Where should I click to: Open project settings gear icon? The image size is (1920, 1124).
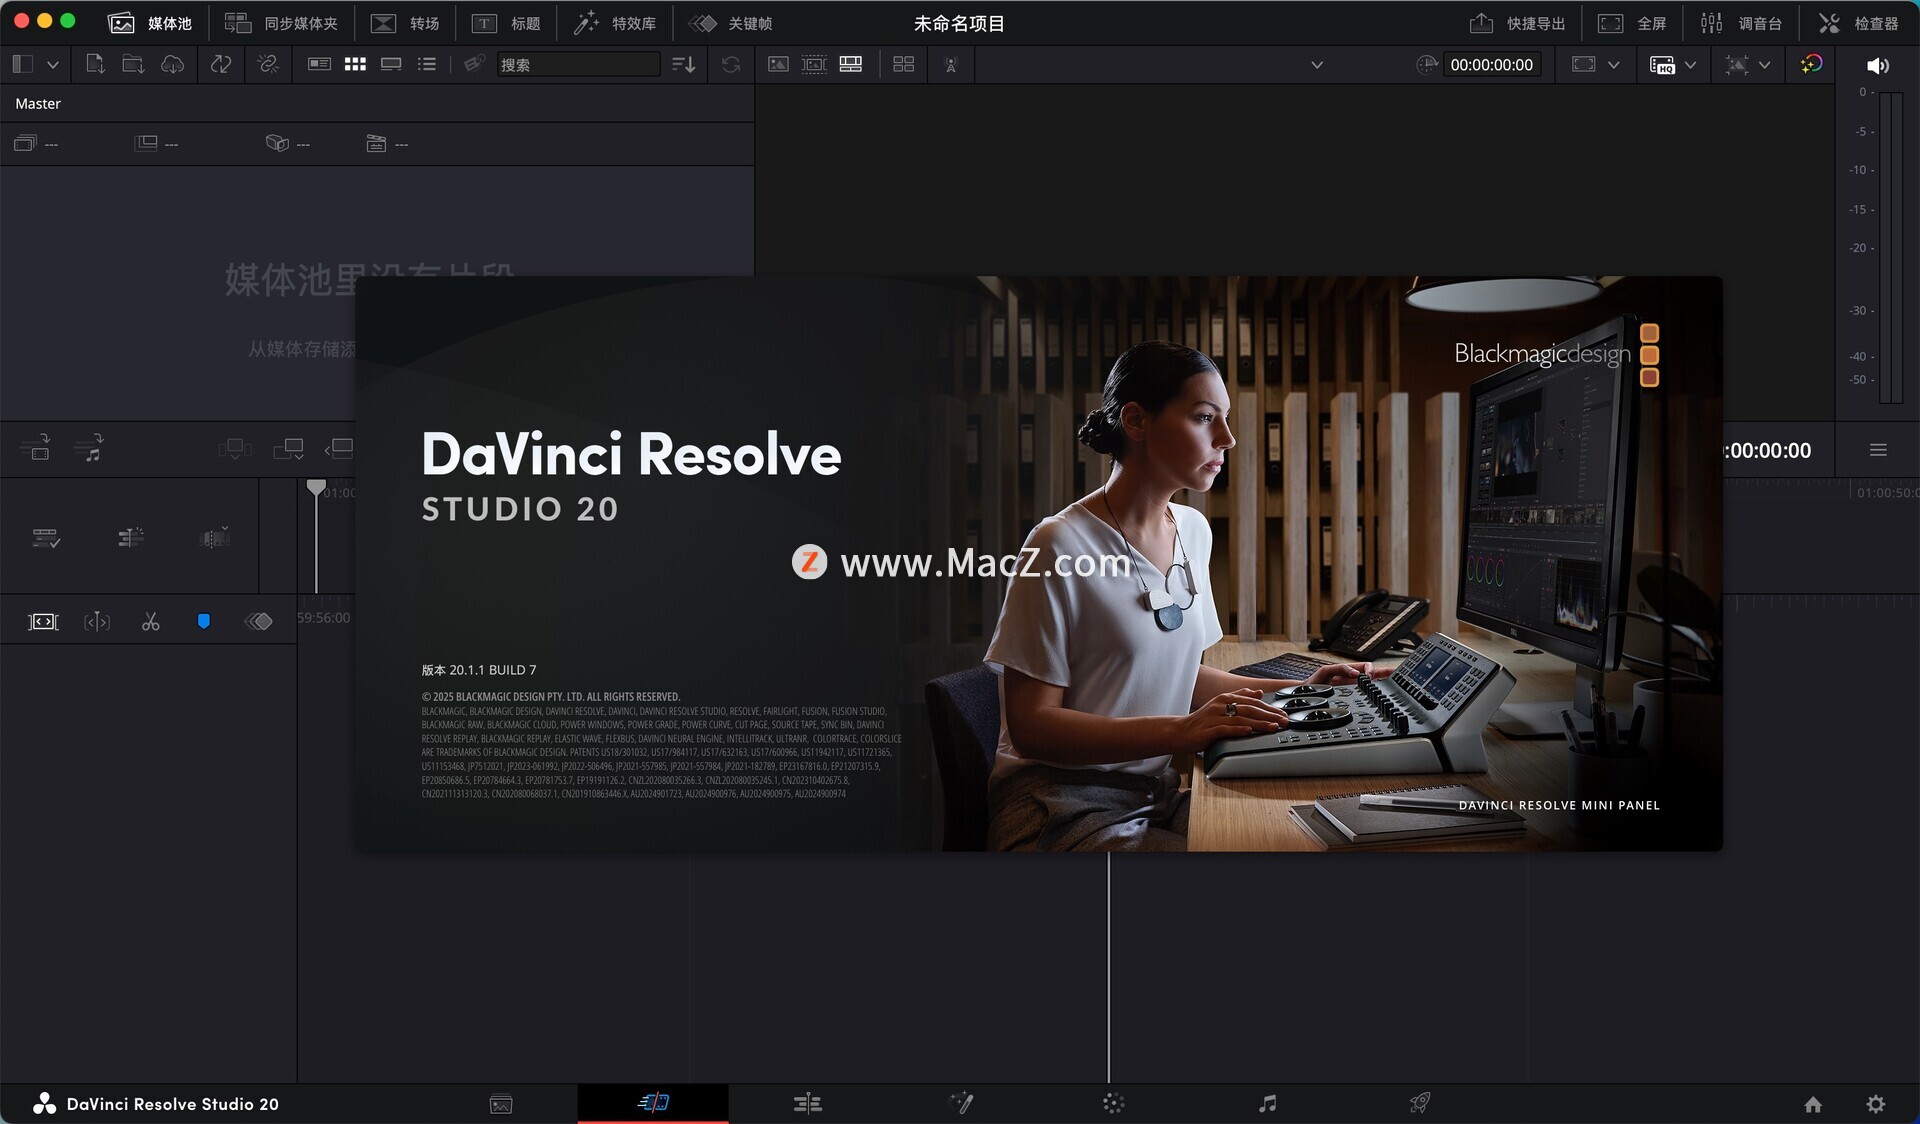(x=1876, y=1104)
